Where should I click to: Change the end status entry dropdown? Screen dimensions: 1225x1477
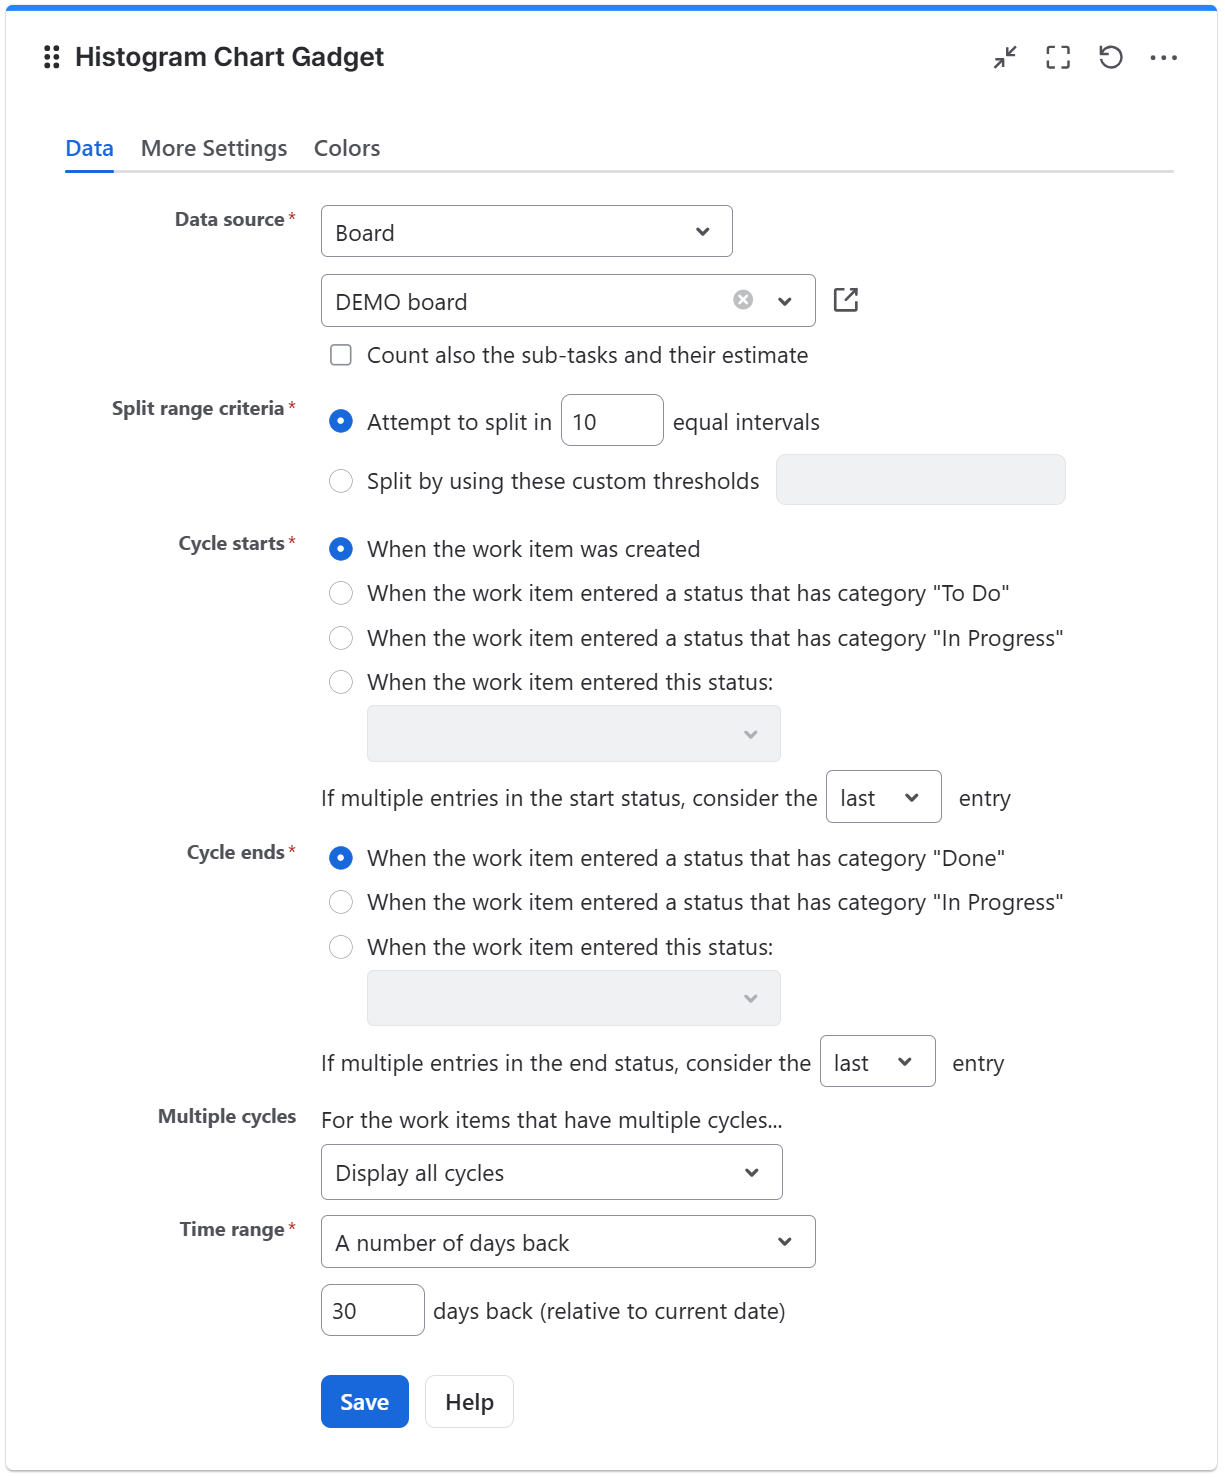[x=878, y=1062]
